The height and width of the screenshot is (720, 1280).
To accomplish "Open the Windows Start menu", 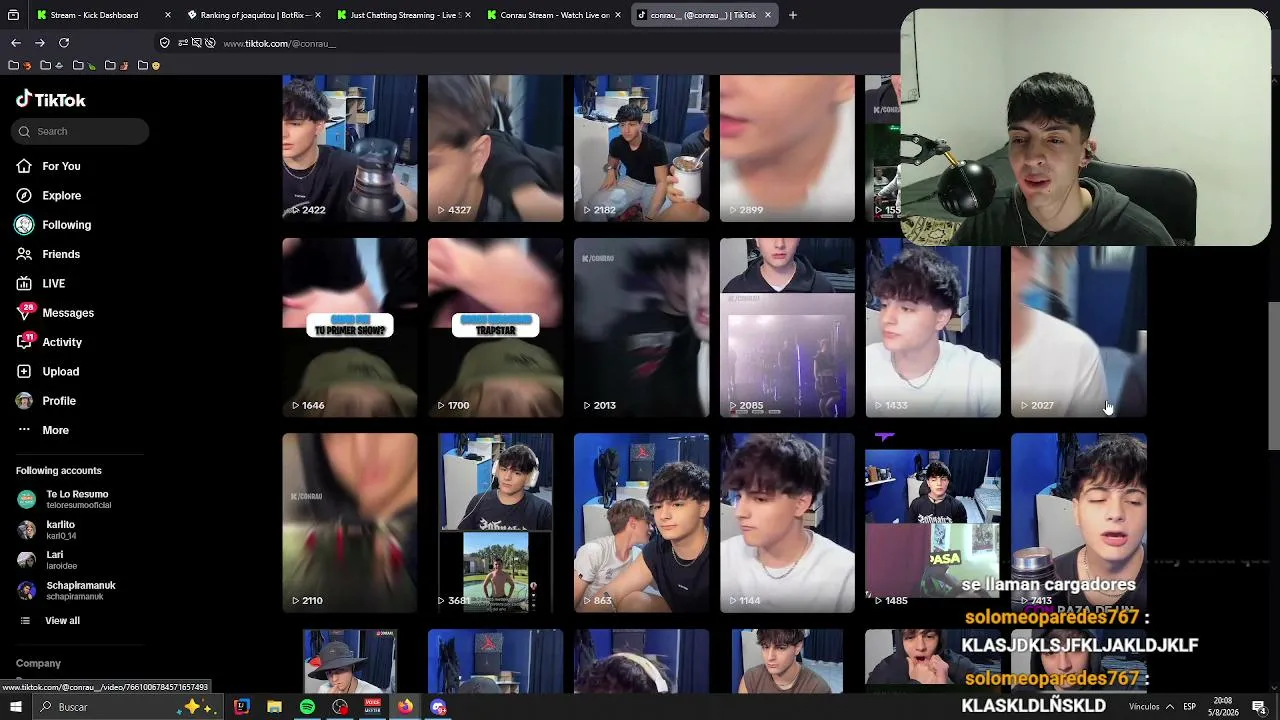I will pyautogui.click(x=14, y=707).
